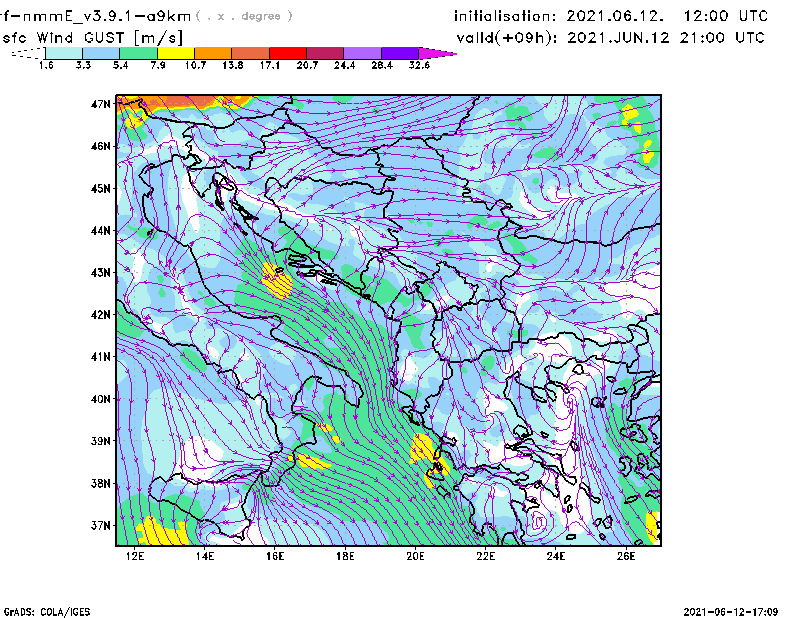
Task: Click the 24E longitude label
Action: coord(556,556)
